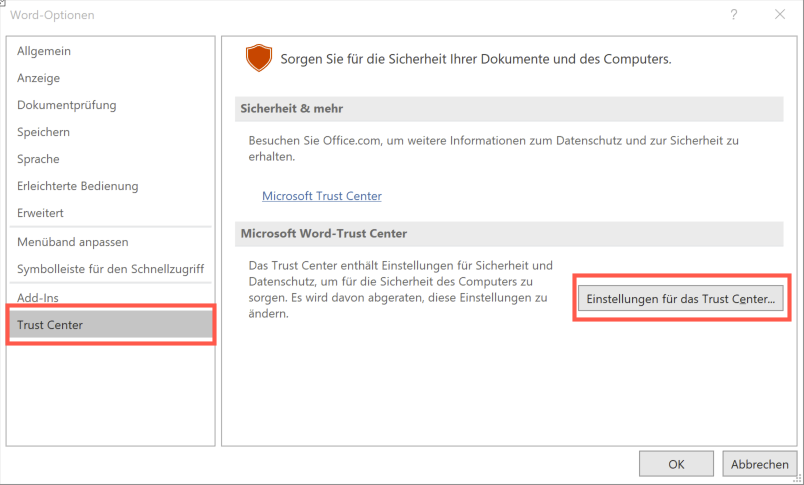Cancel with the Abbrechen button
Viewport: 804px width, 485px height.
[x=759, y=464]
